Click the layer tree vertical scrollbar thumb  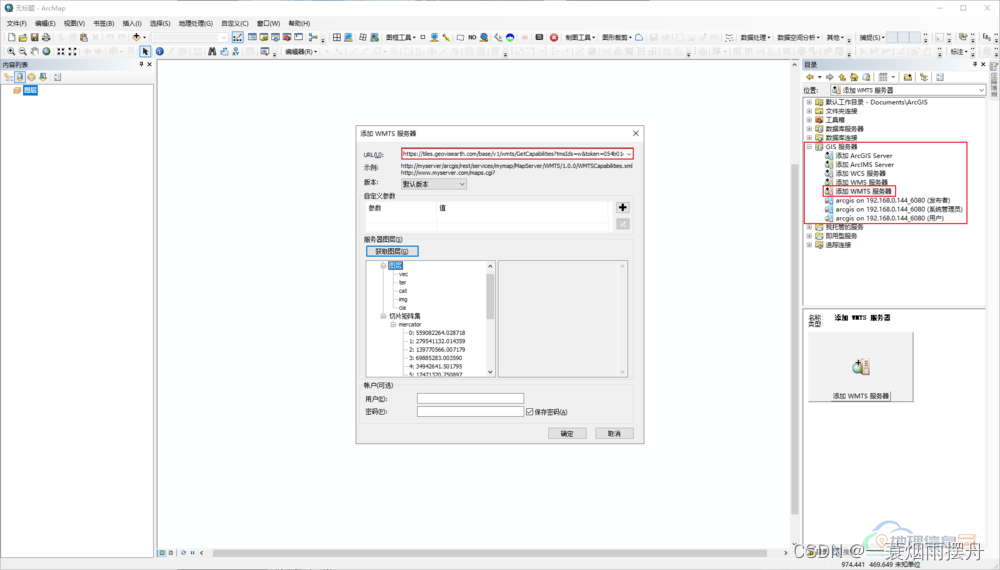(x=490, y=296)
